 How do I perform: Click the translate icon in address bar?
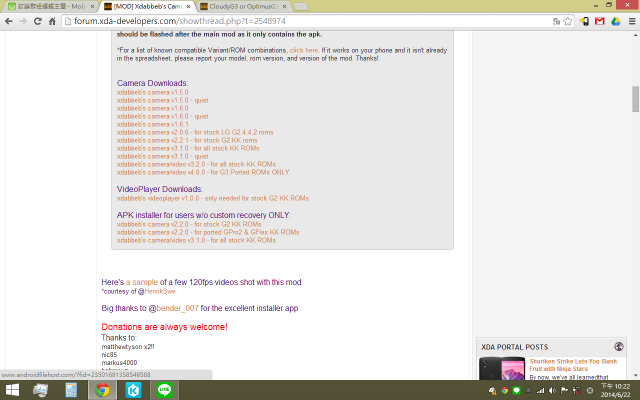pos(556,21)
